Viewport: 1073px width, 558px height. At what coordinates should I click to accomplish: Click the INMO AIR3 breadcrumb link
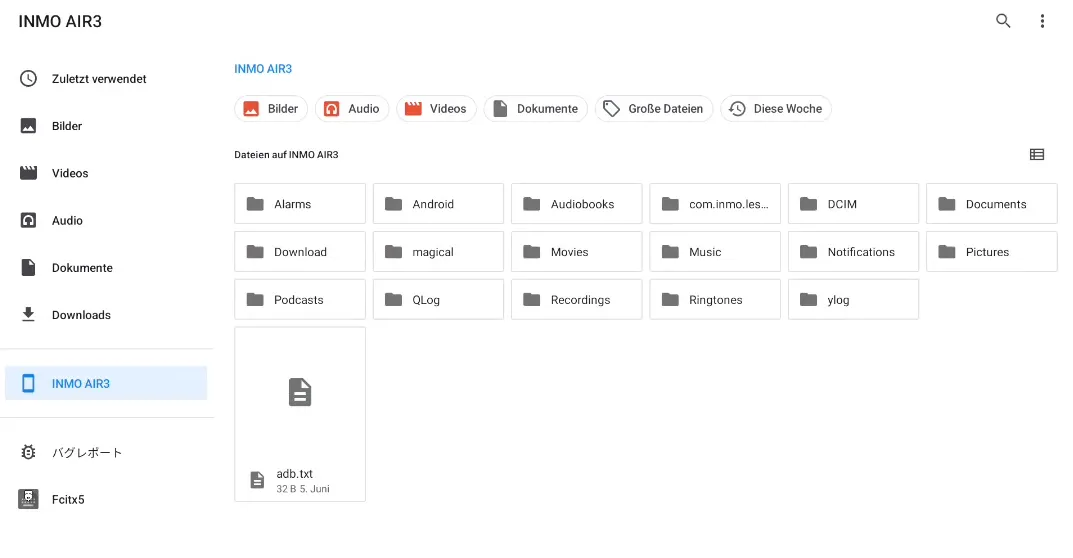[x=263, y=69]
